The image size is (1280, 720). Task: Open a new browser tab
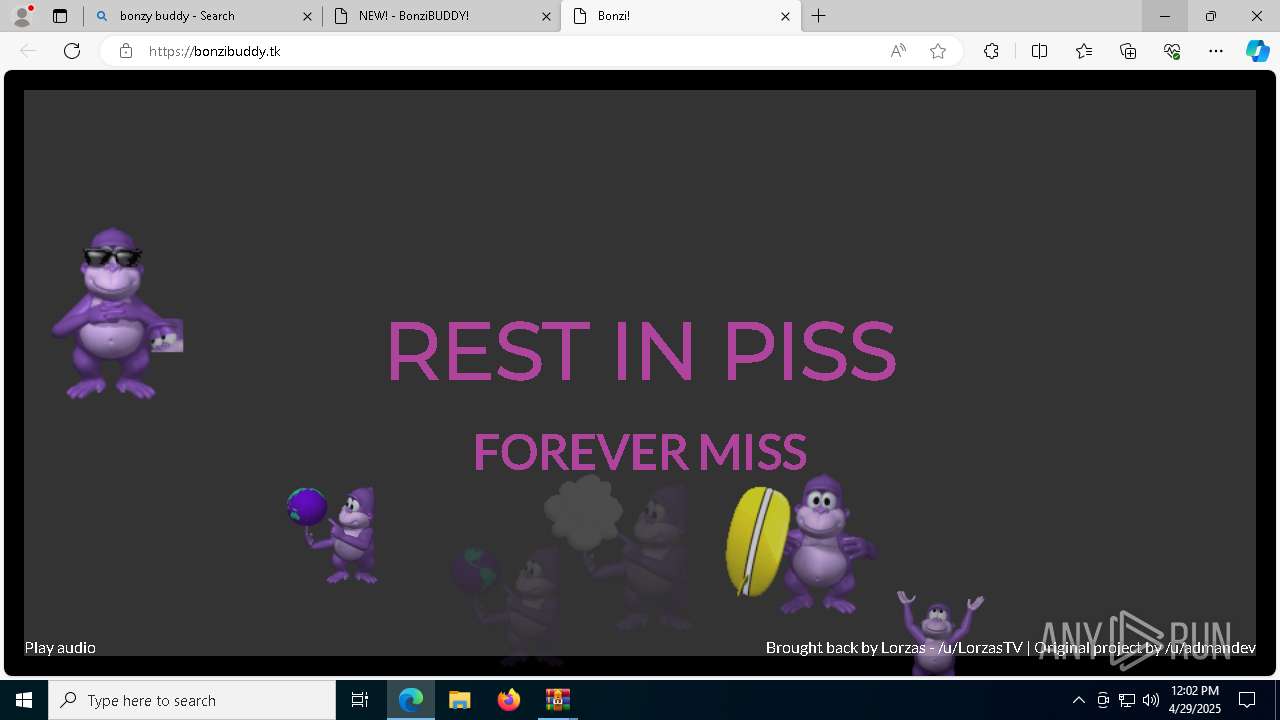coord(819,16)
